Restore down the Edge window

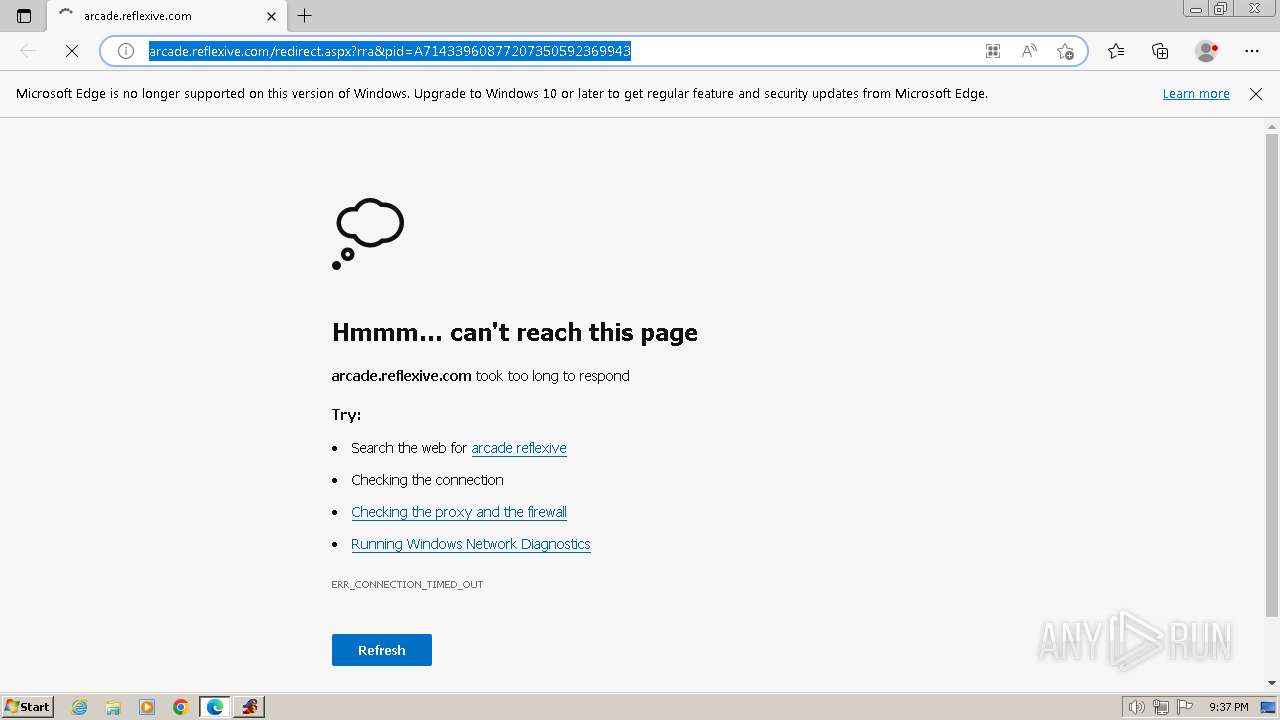pyautogui.click(x=1221, y=9)
